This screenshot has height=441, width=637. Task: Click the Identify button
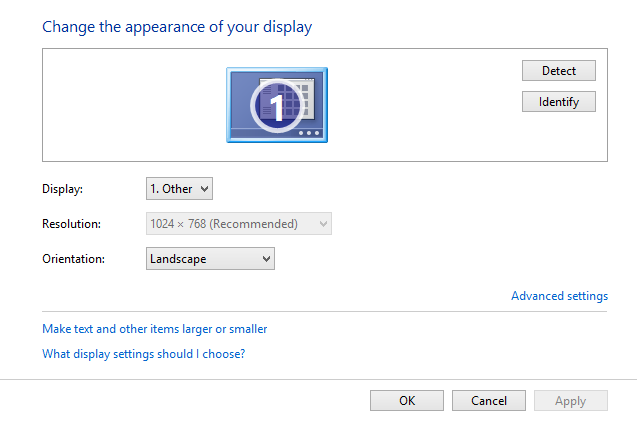point(558,102)
